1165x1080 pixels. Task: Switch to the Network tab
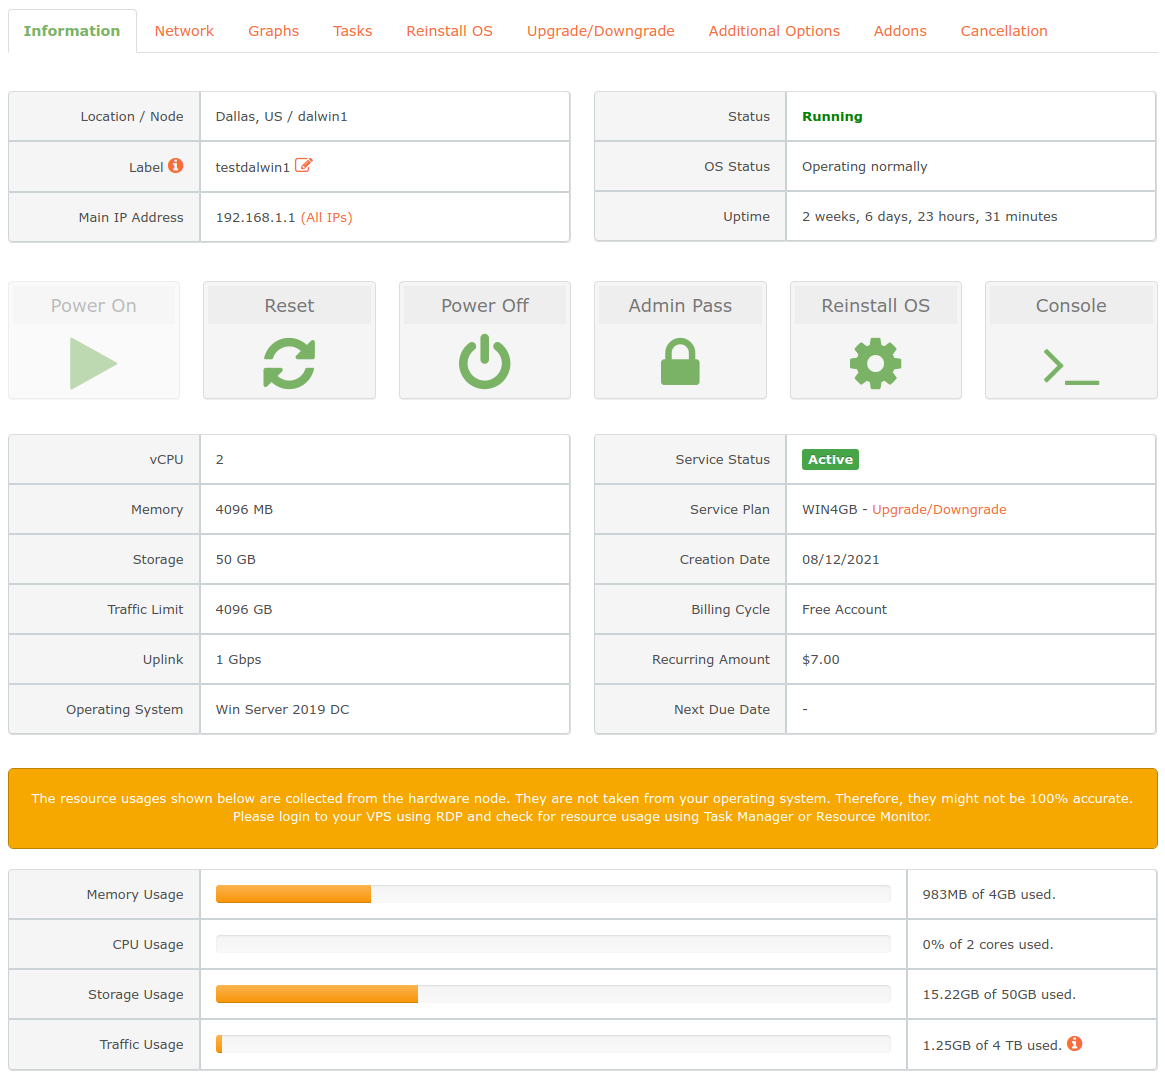coord(184,31)
